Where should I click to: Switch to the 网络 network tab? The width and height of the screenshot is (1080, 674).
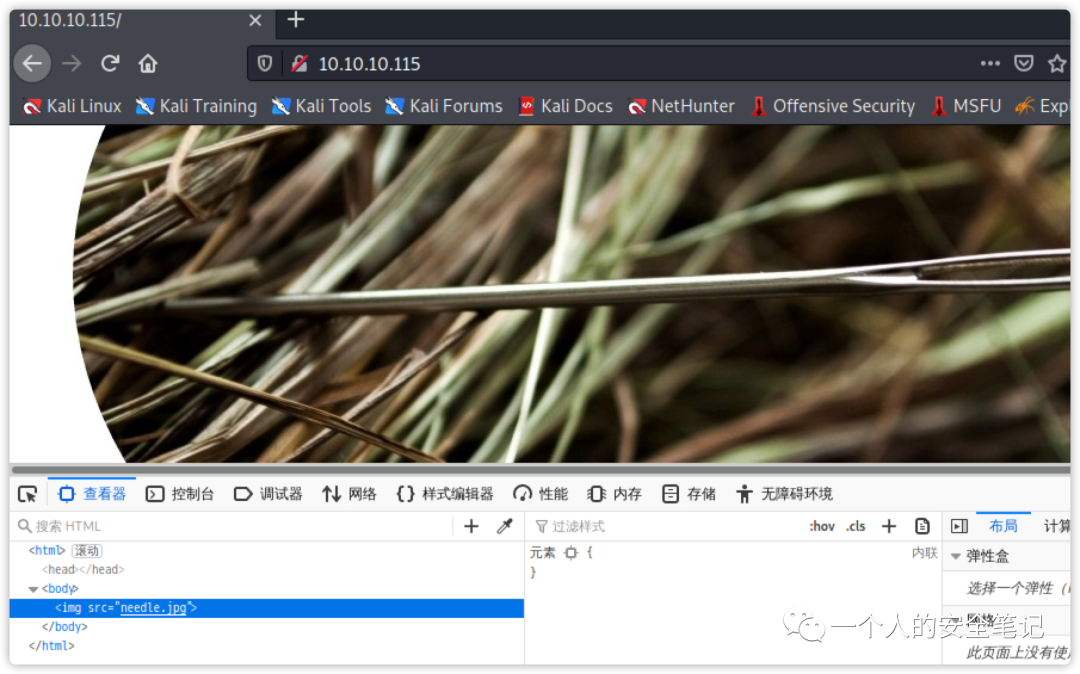[x=349, y=494]
